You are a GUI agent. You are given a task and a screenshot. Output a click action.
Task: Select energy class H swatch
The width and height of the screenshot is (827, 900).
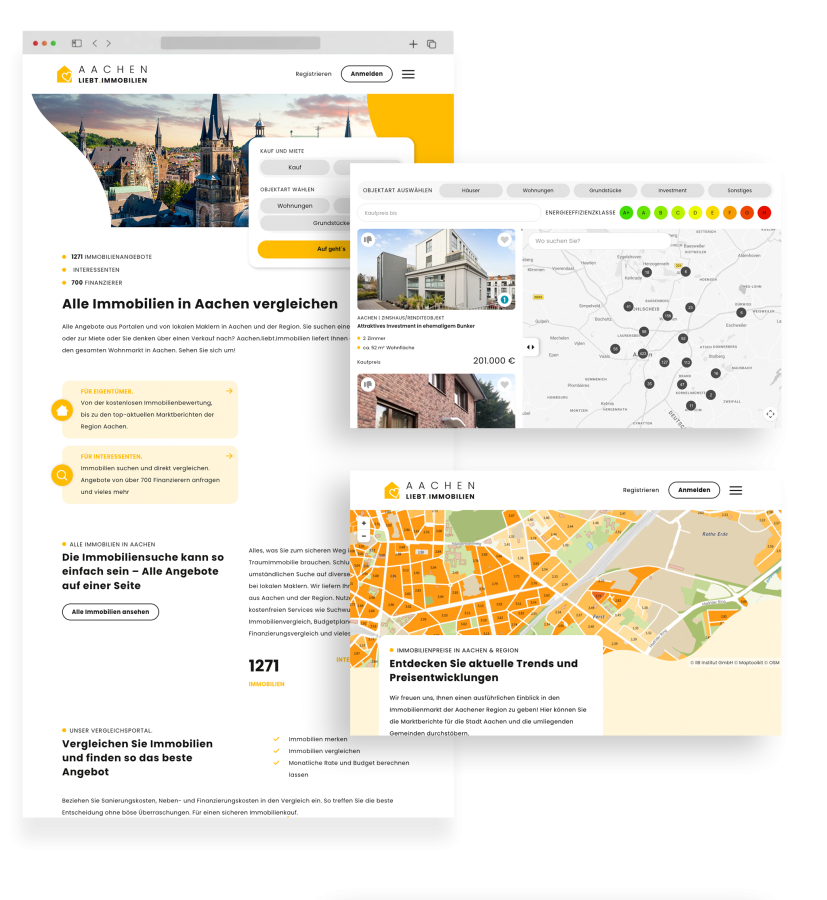tap(764, 212)
